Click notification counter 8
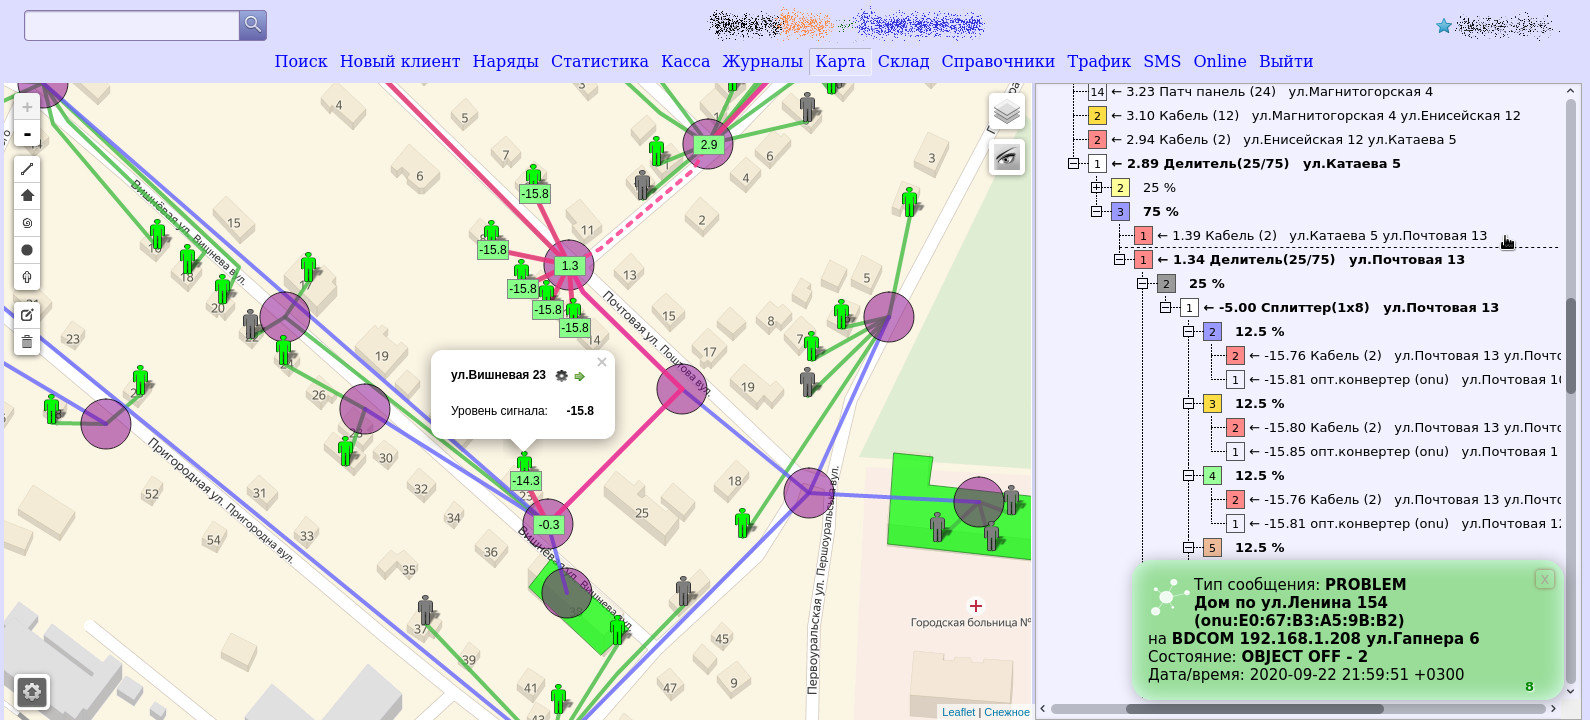Viewport: 1590px width, 720px height. pyautogui.click(x=1529, y=687)
